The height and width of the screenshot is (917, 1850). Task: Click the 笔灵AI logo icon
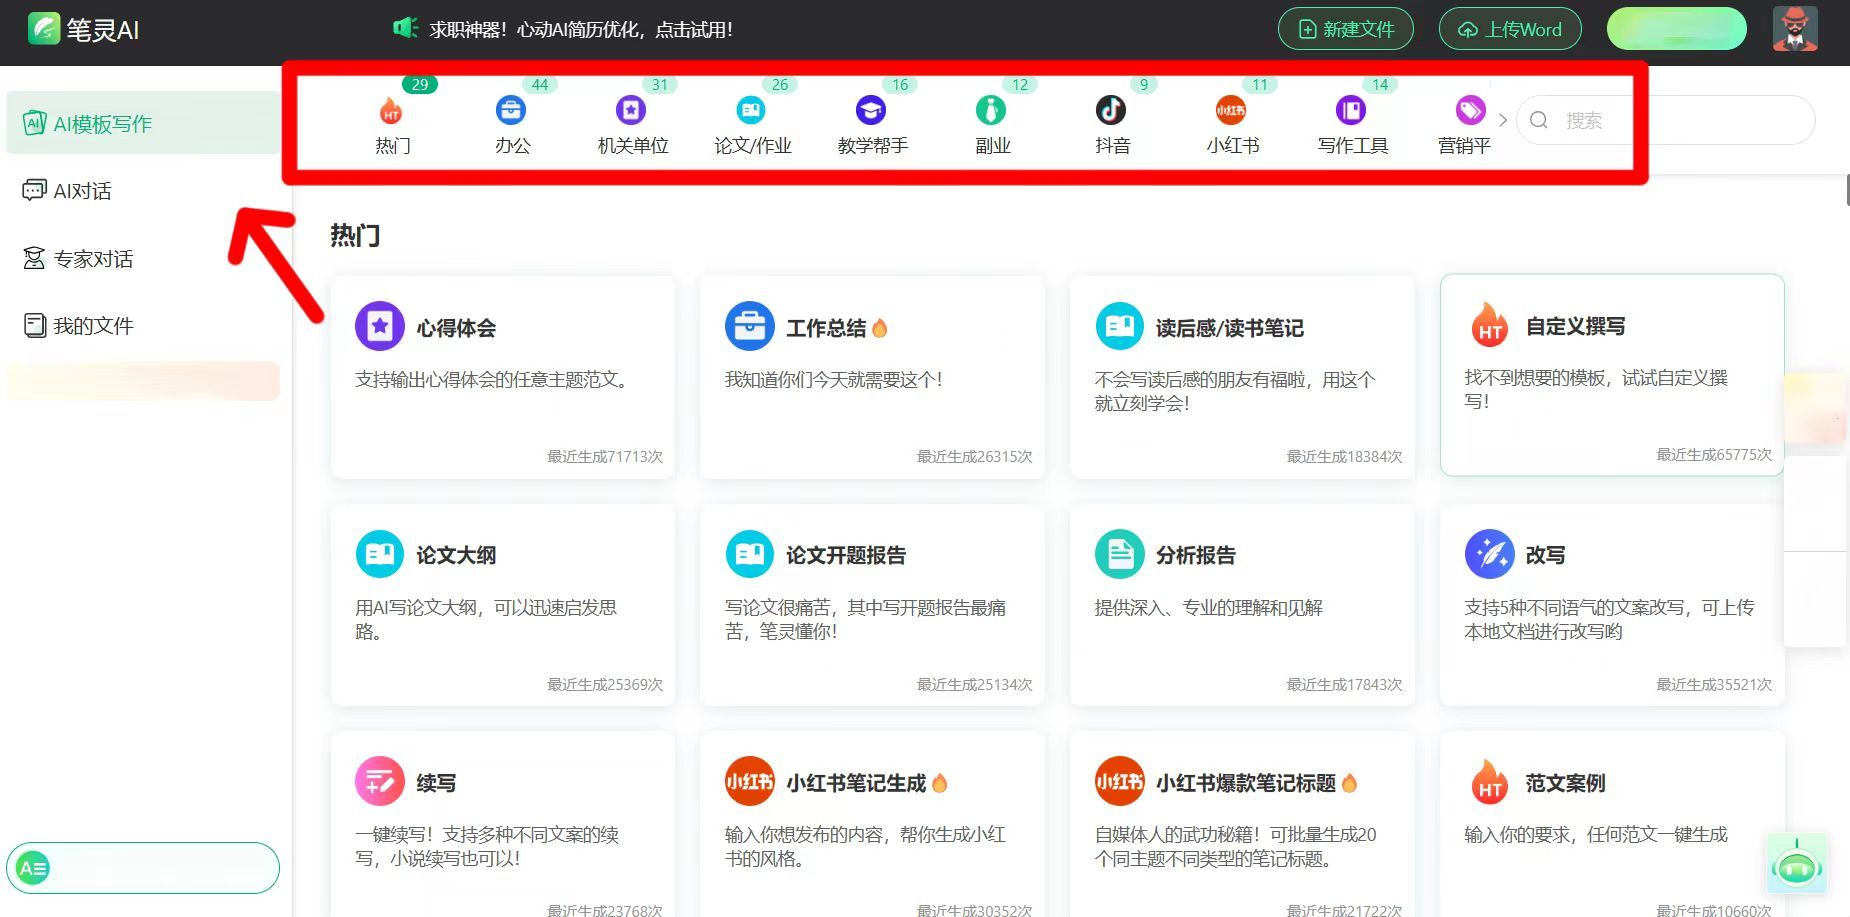click(x=44, y=29)
